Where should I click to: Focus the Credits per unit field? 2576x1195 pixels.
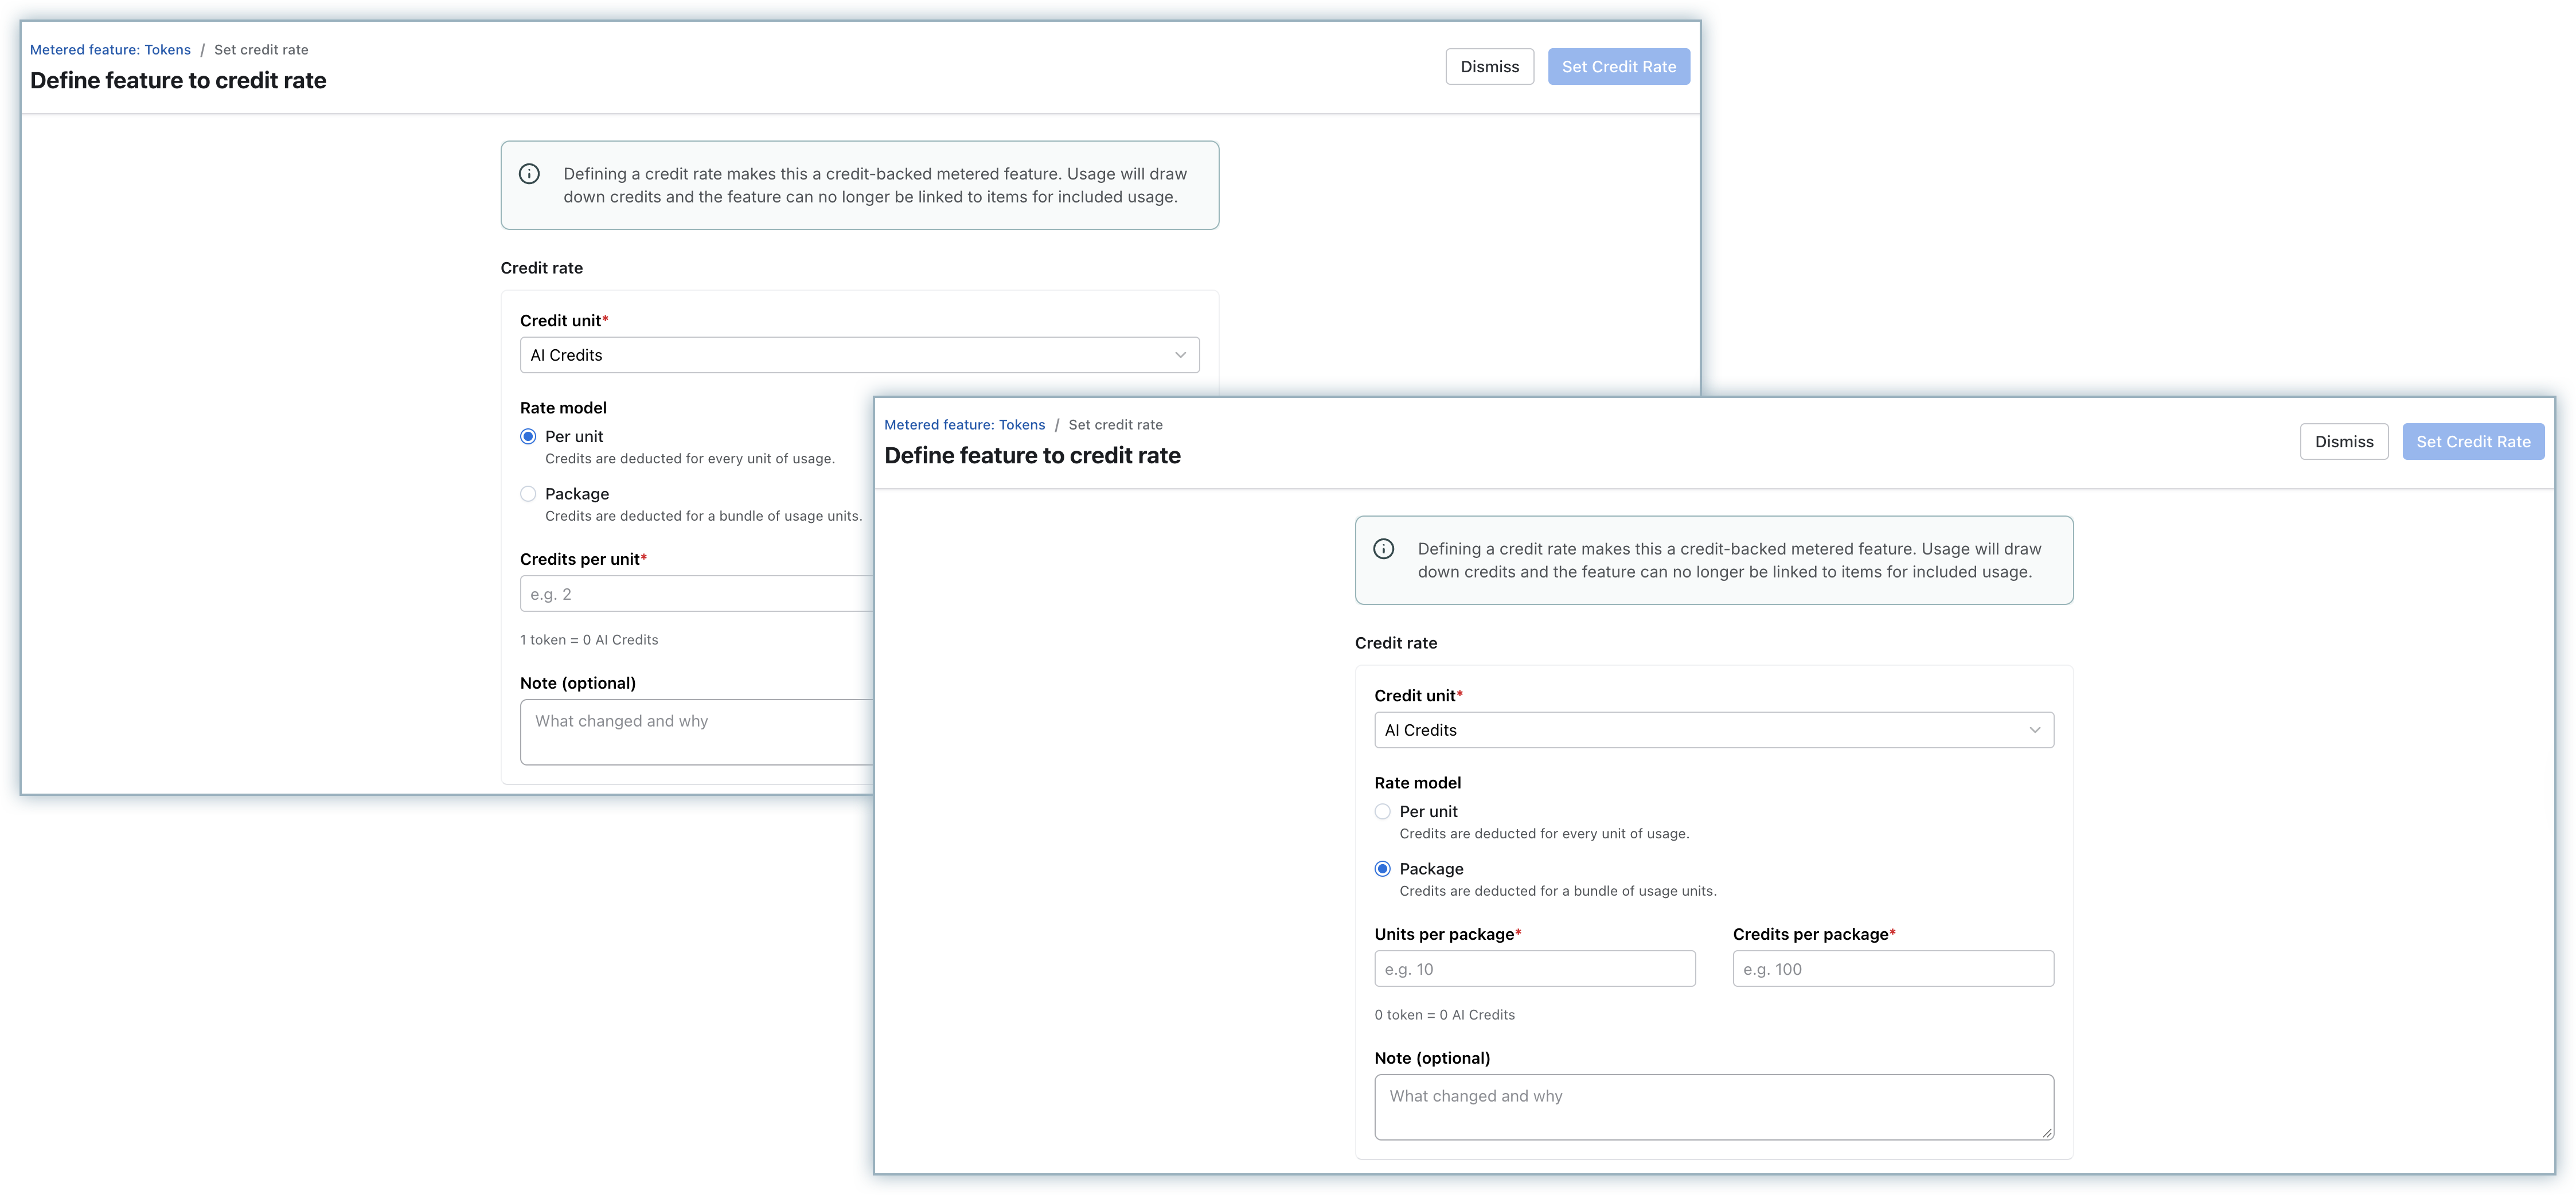[697, 594]
